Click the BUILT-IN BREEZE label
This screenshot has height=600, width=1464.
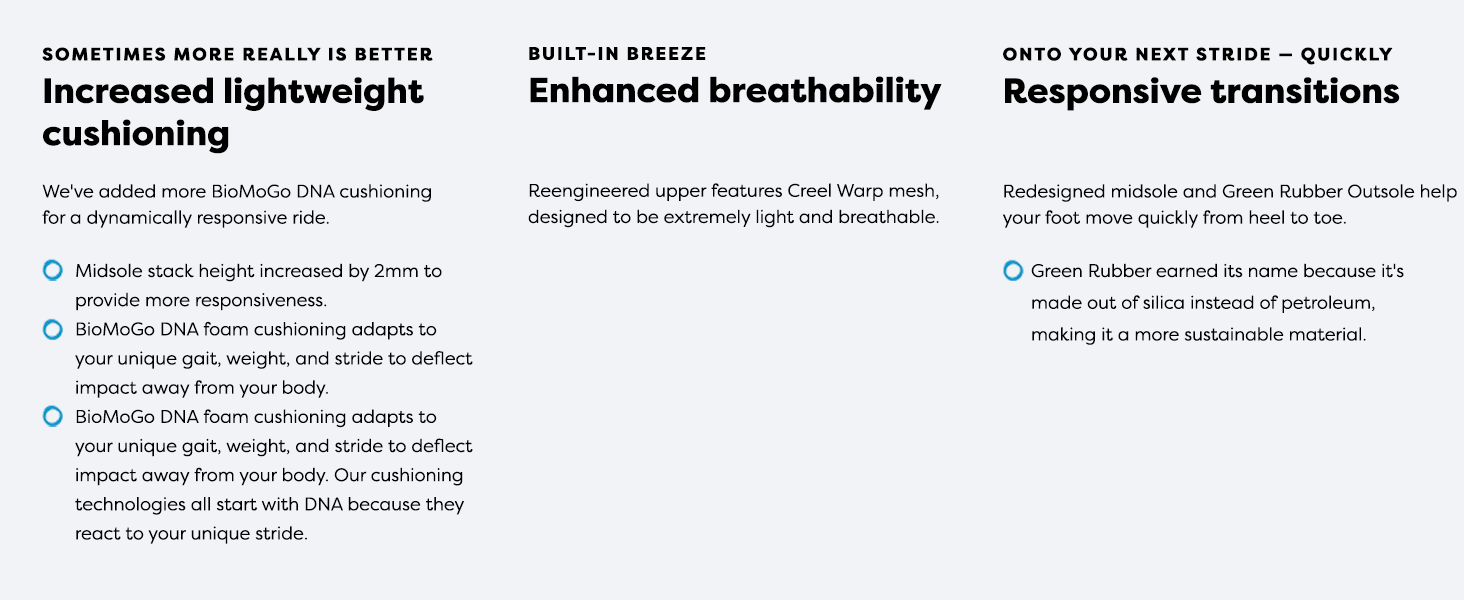point(617,54)
